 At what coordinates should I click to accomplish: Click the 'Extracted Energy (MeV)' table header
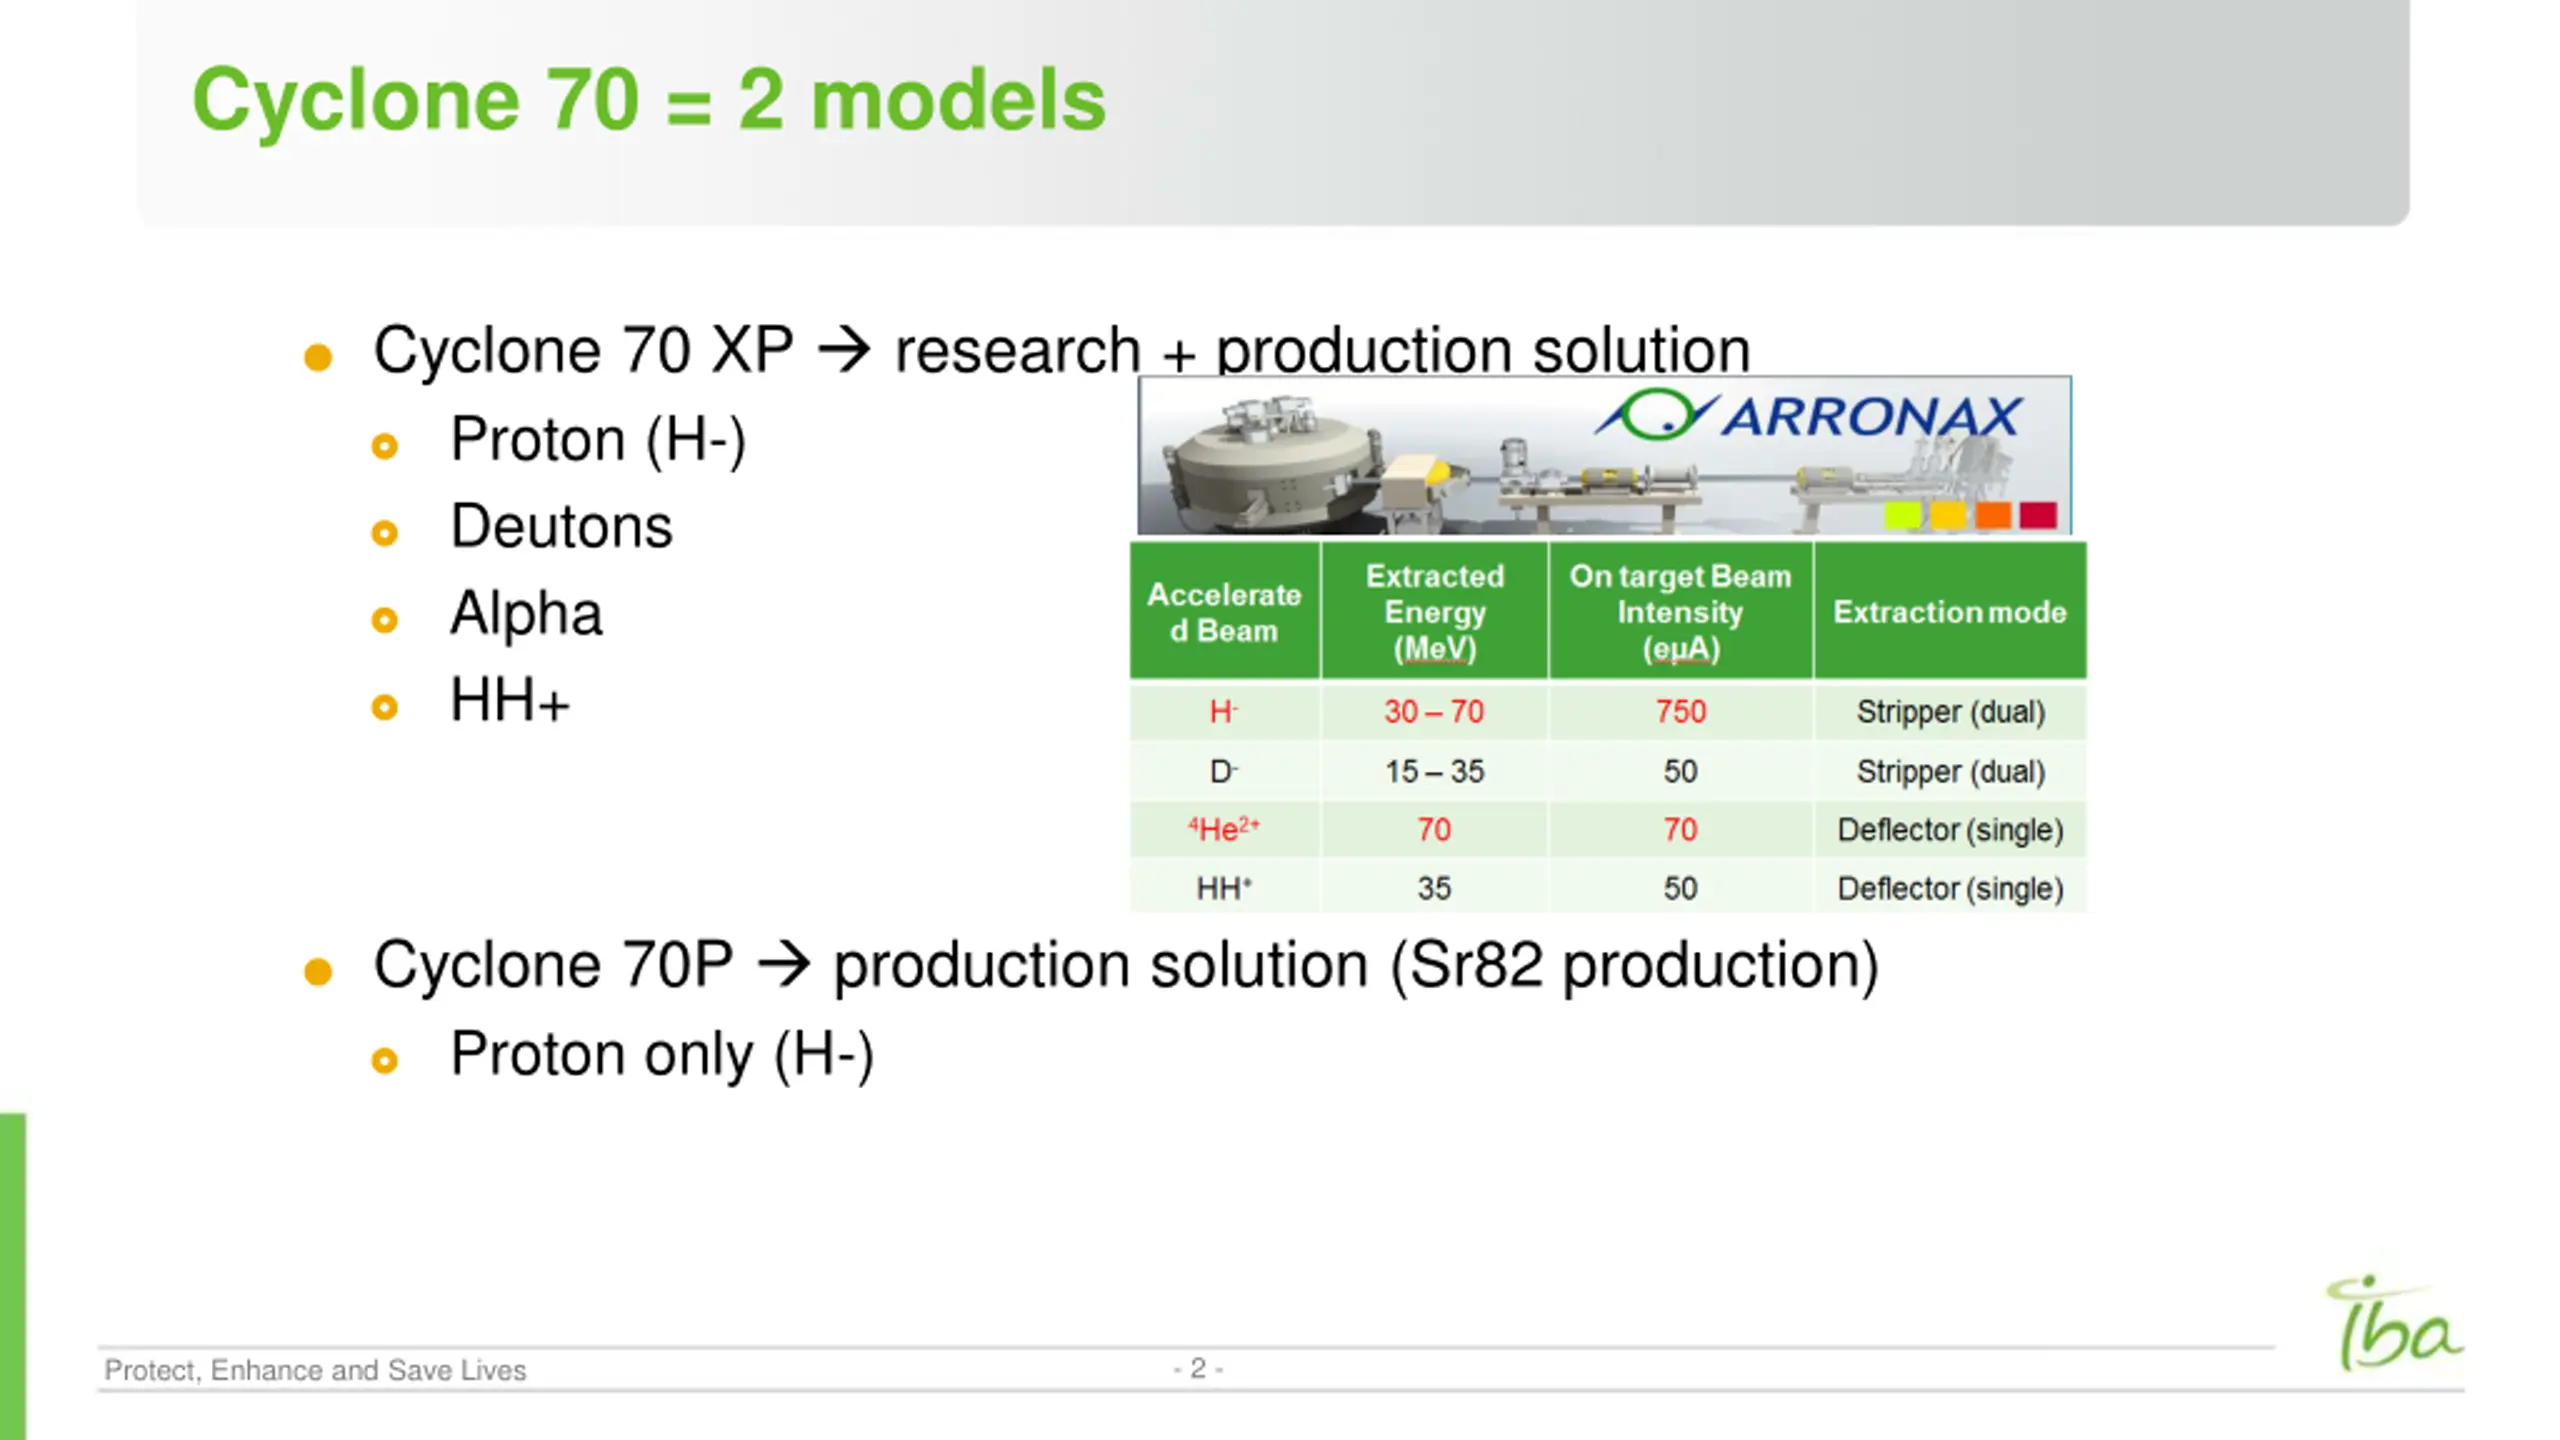(1434, 611)
